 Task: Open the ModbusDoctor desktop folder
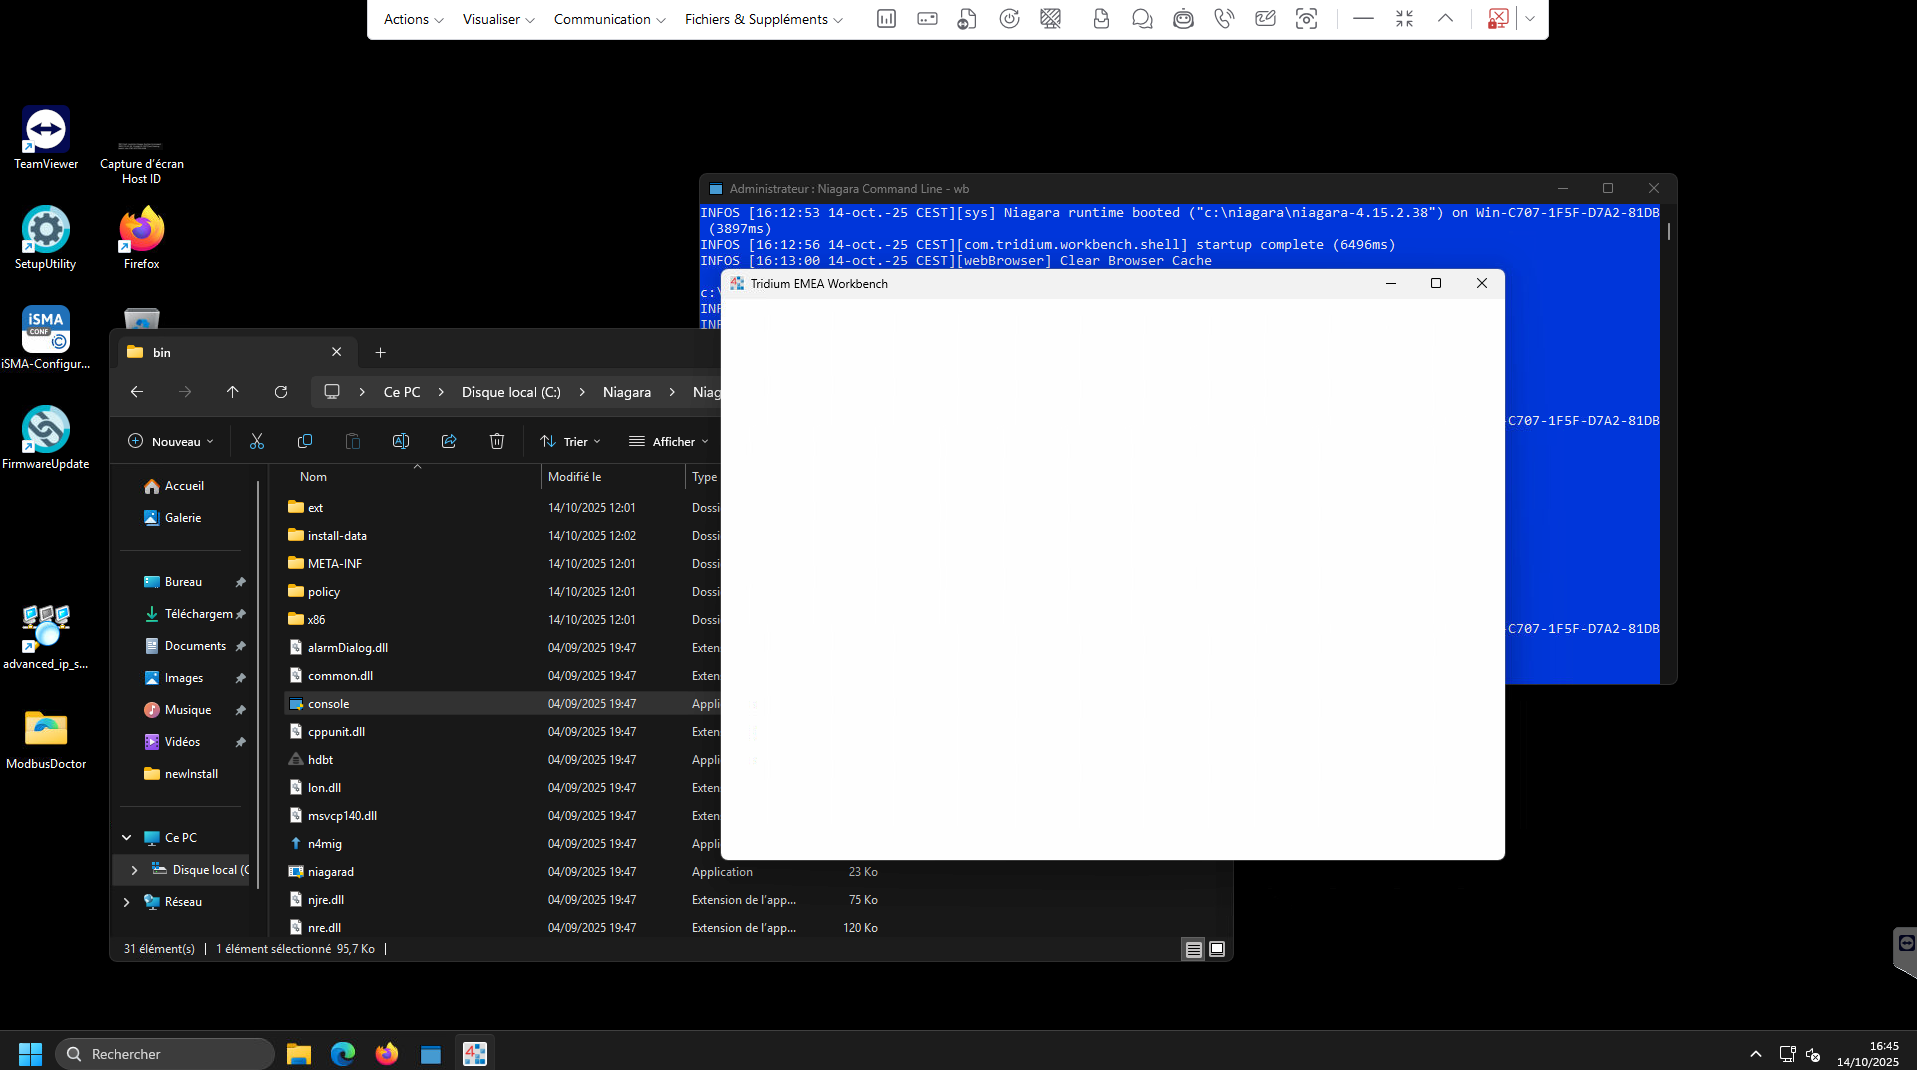(46, 740)
